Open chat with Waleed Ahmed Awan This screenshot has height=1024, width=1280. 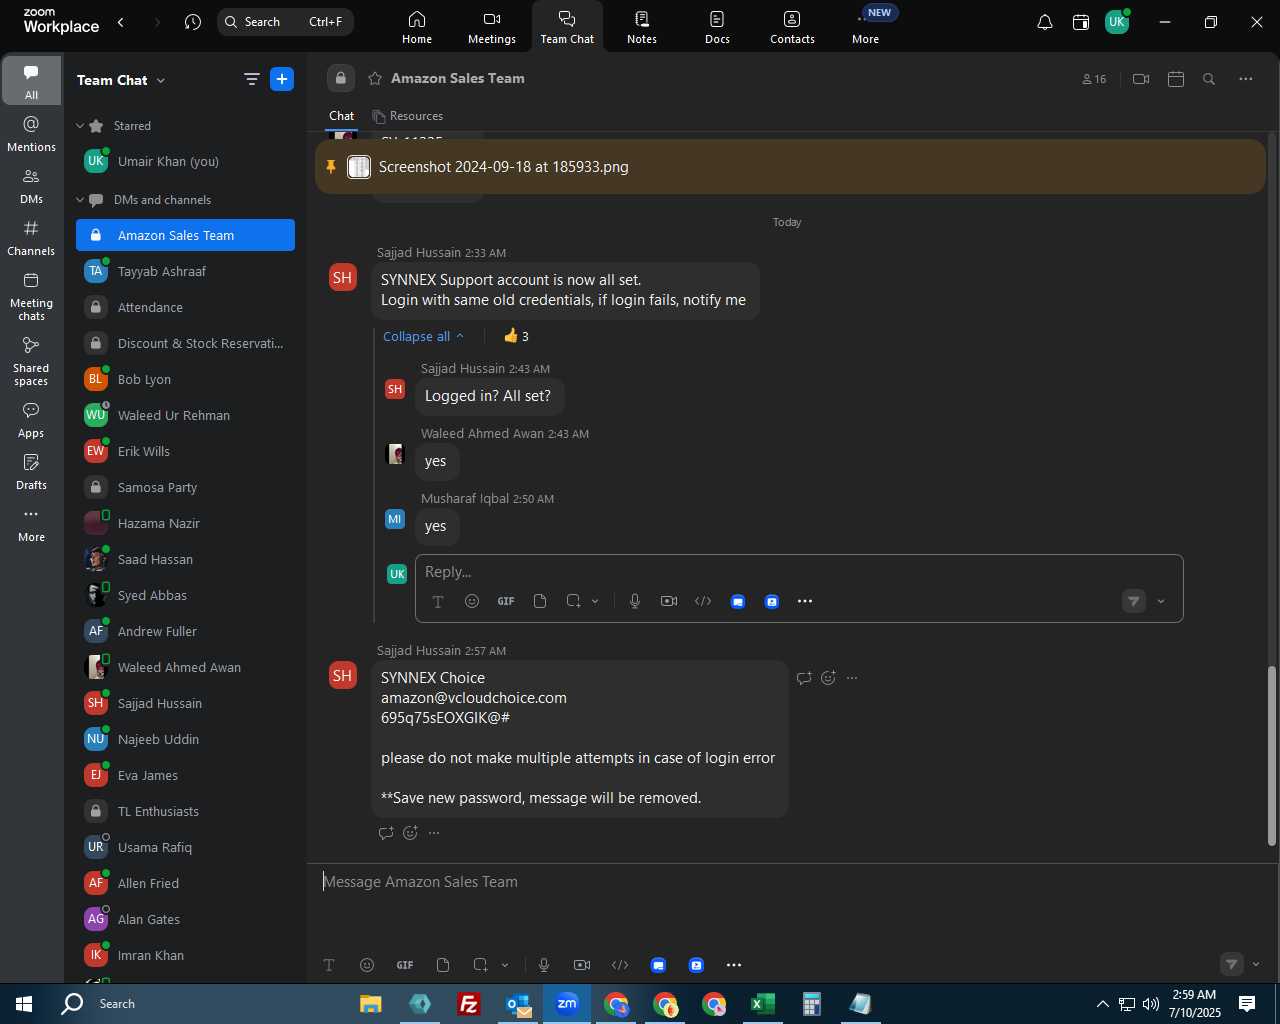pos(185,667)
